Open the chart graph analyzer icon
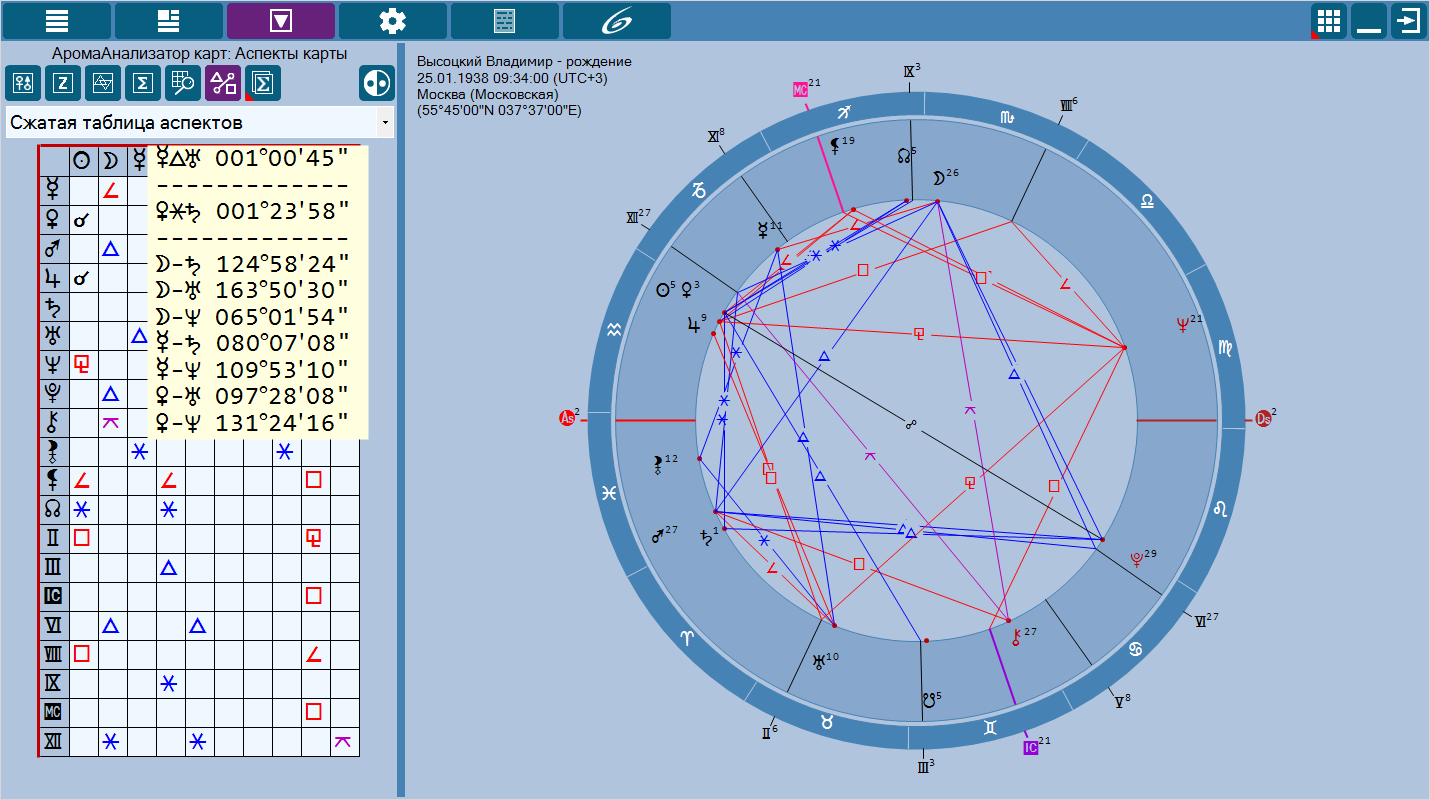 103,84
